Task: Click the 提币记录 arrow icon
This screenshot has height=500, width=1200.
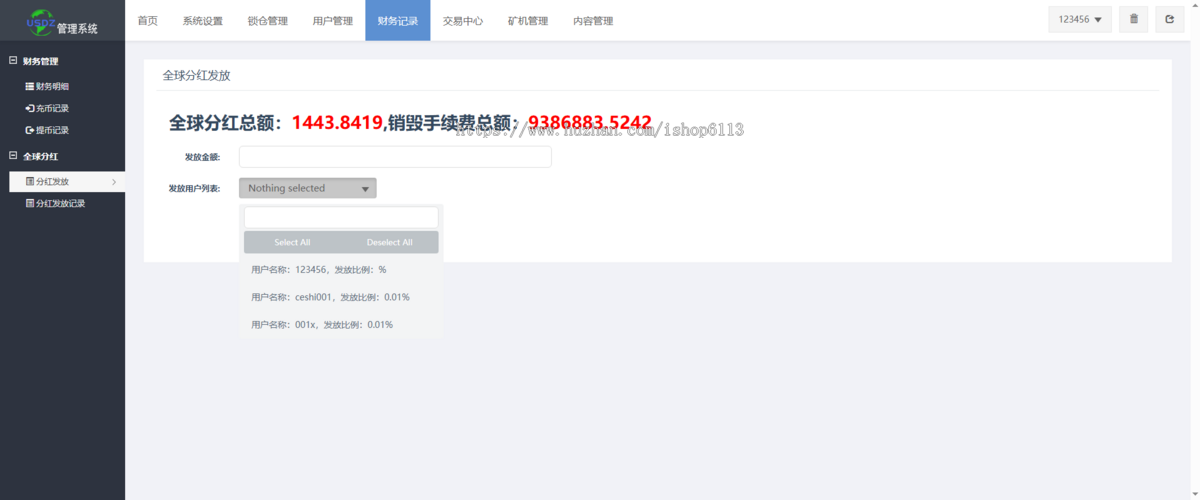Action: [x=30, y=130]
